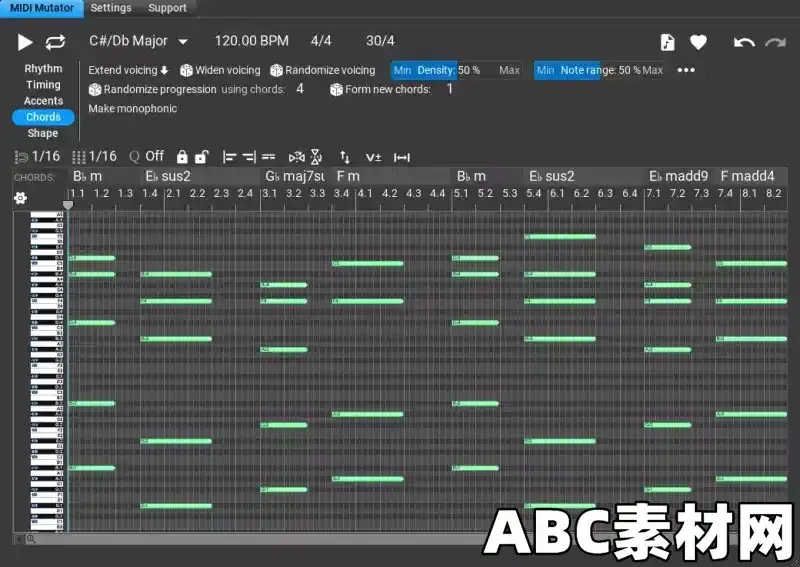Image resolution: width=800 pixels, height=567 pixels.
Task: Click Randomize progression button
Action: [153, 89]
